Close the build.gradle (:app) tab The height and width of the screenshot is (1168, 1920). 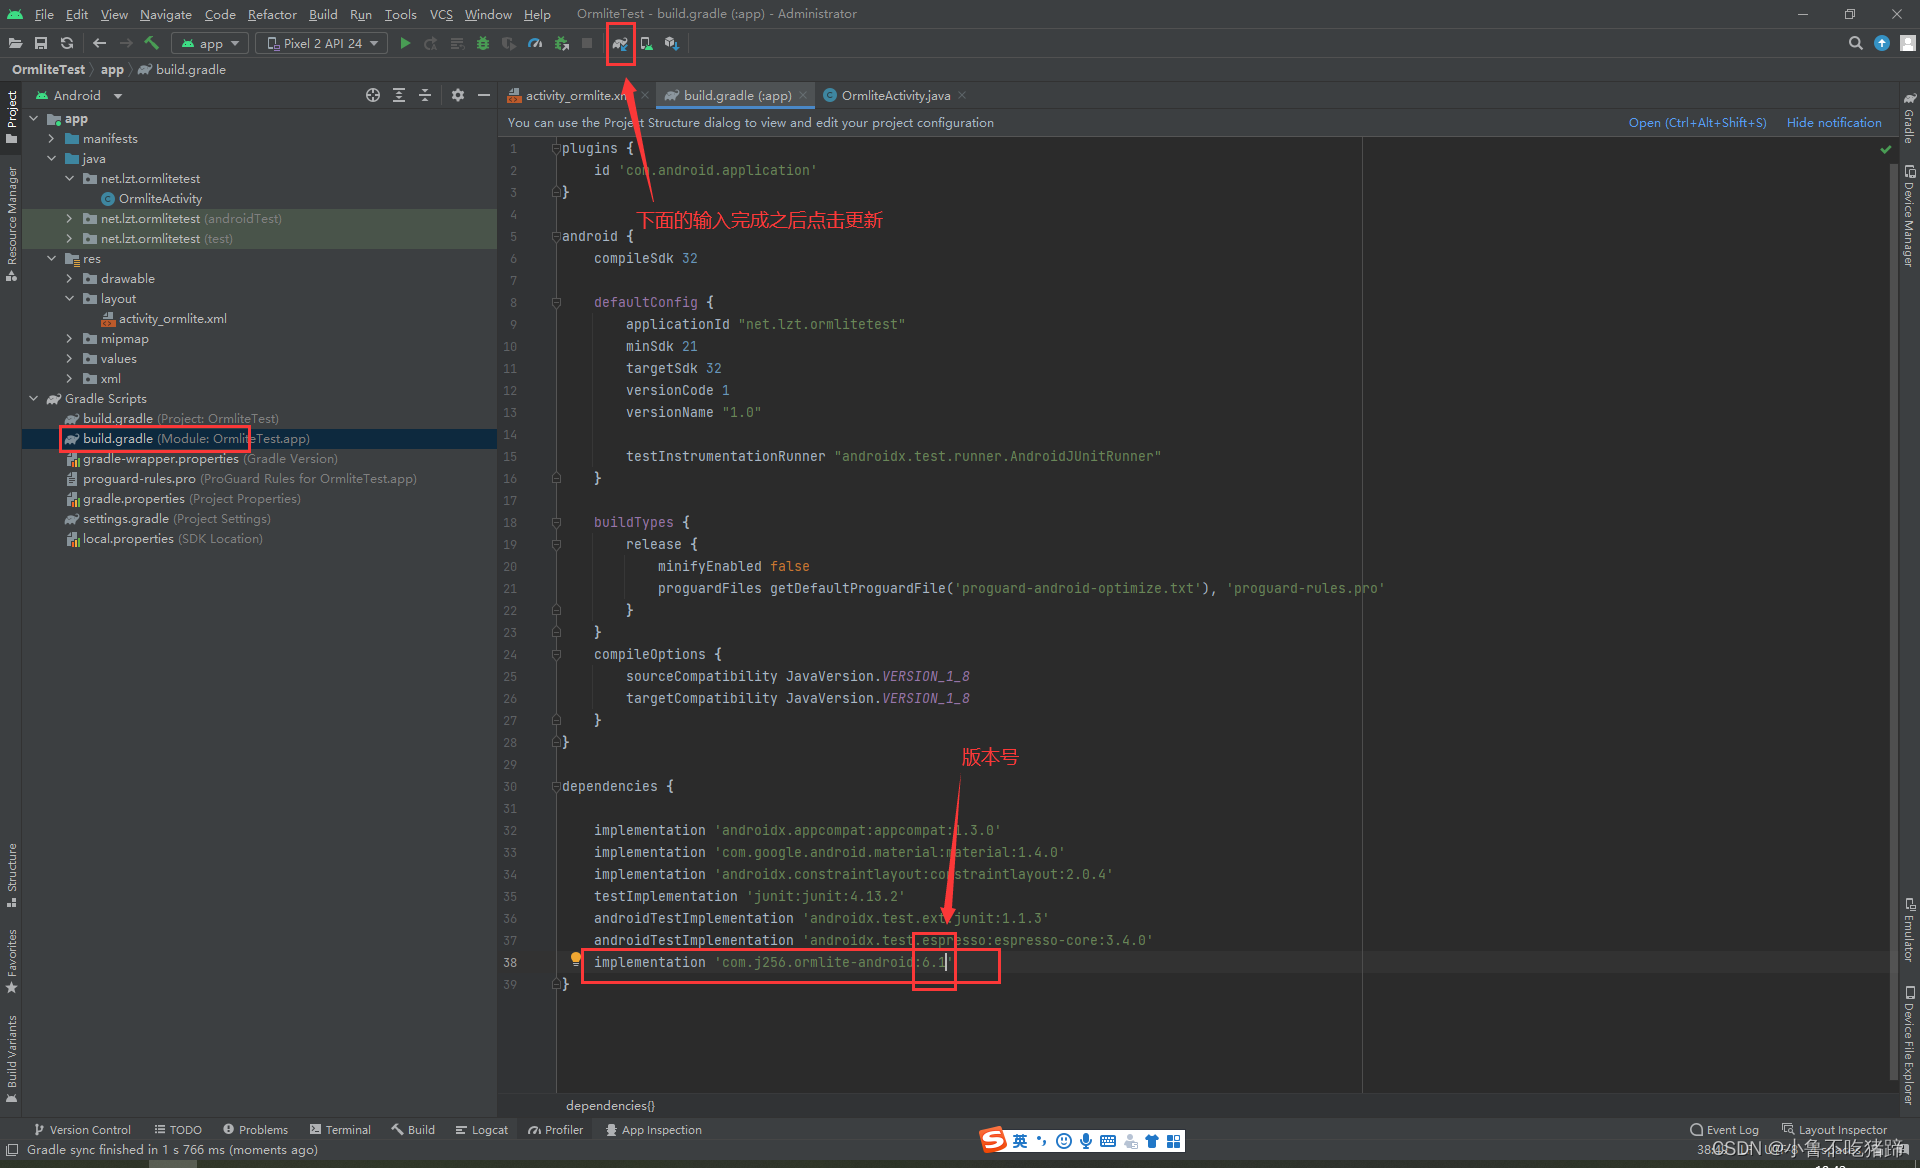tap(803, 95)
